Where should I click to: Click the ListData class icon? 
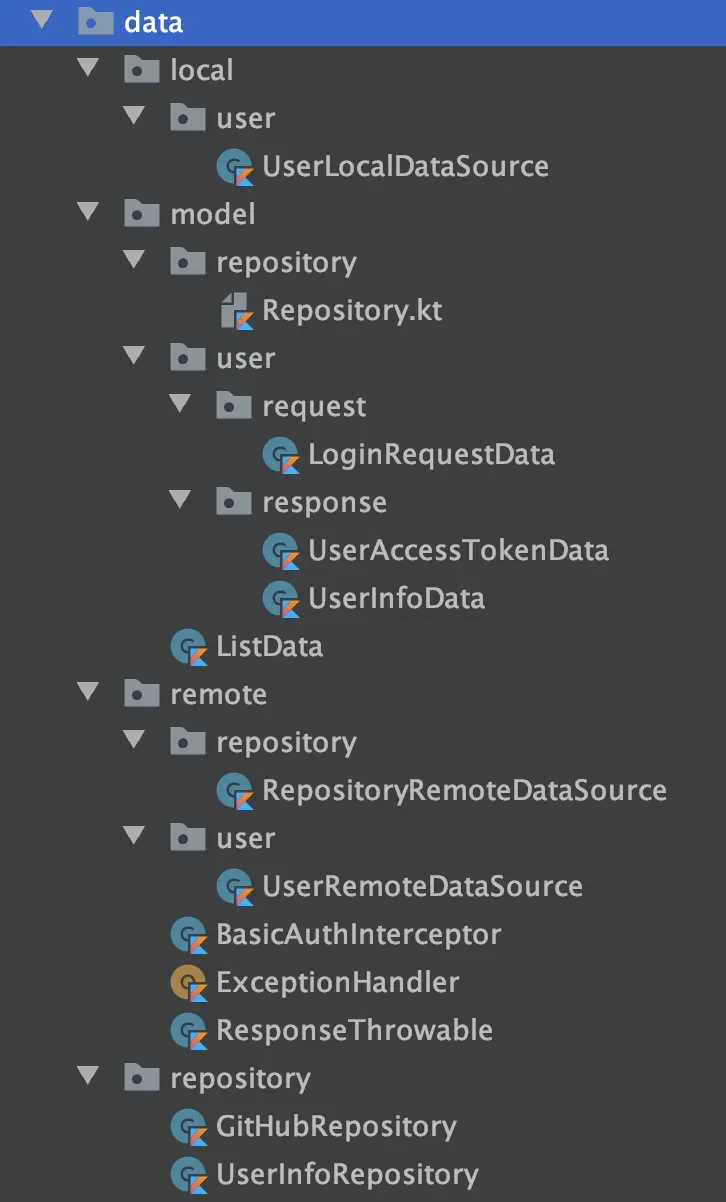click(189, 647)
